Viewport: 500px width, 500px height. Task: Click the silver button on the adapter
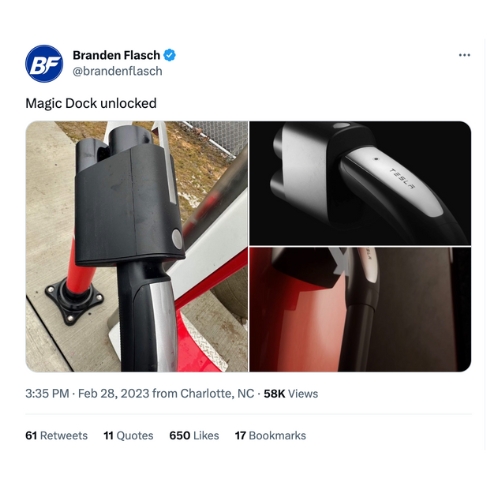click(x=177, y=239)
